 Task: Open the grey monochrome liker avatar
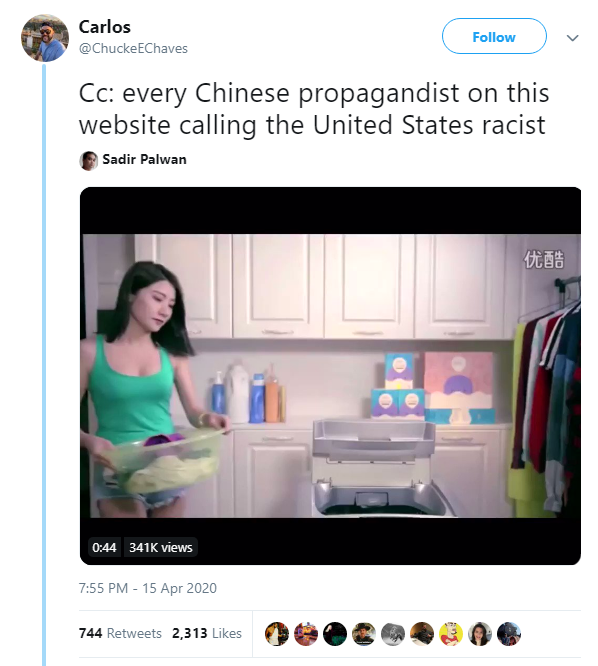pyautogui.click(x=393, y=634)
